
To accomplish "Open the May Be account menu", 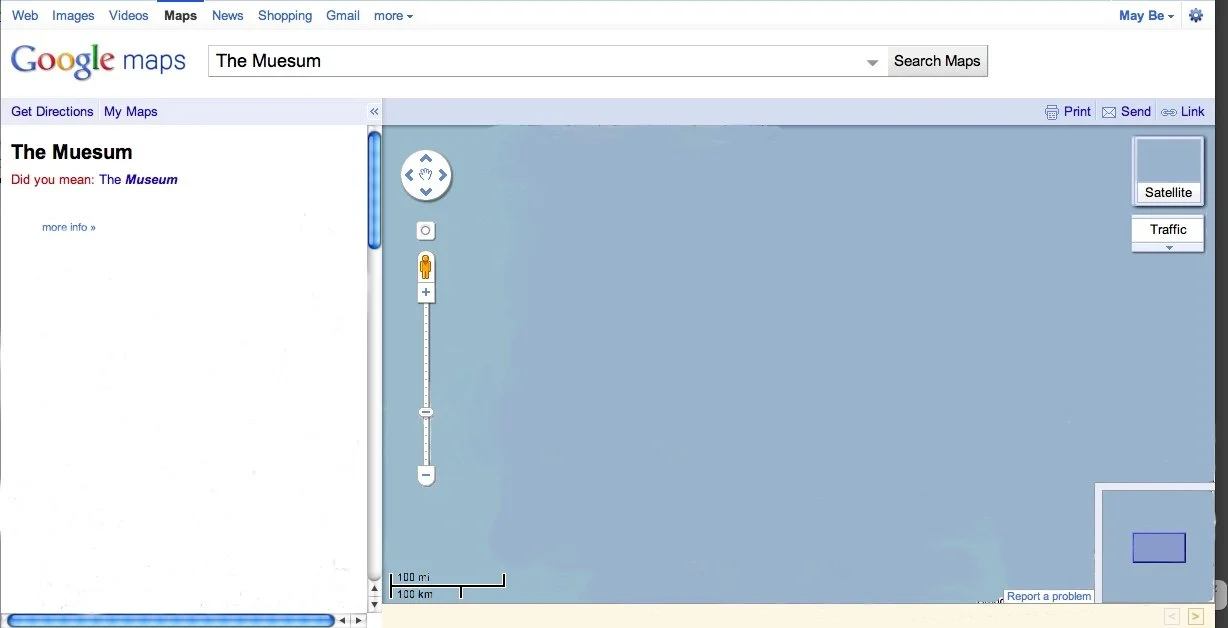I will coord(1146,16).
